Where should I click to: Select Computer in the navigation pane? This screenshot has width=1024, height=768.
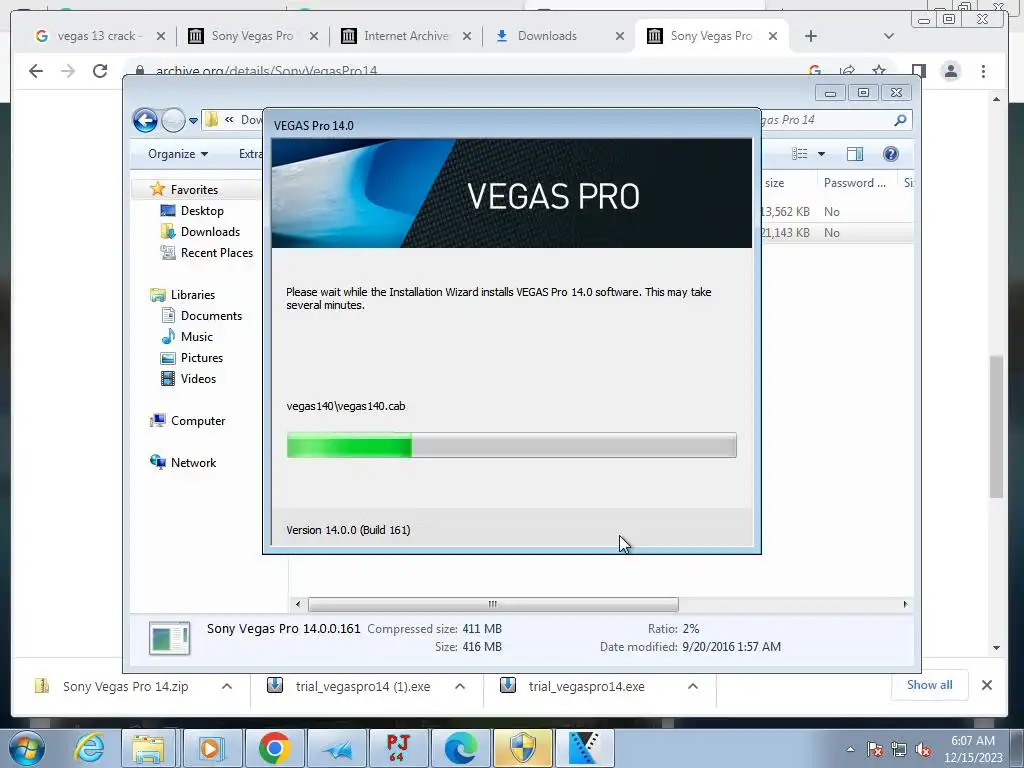coord(198,421)
